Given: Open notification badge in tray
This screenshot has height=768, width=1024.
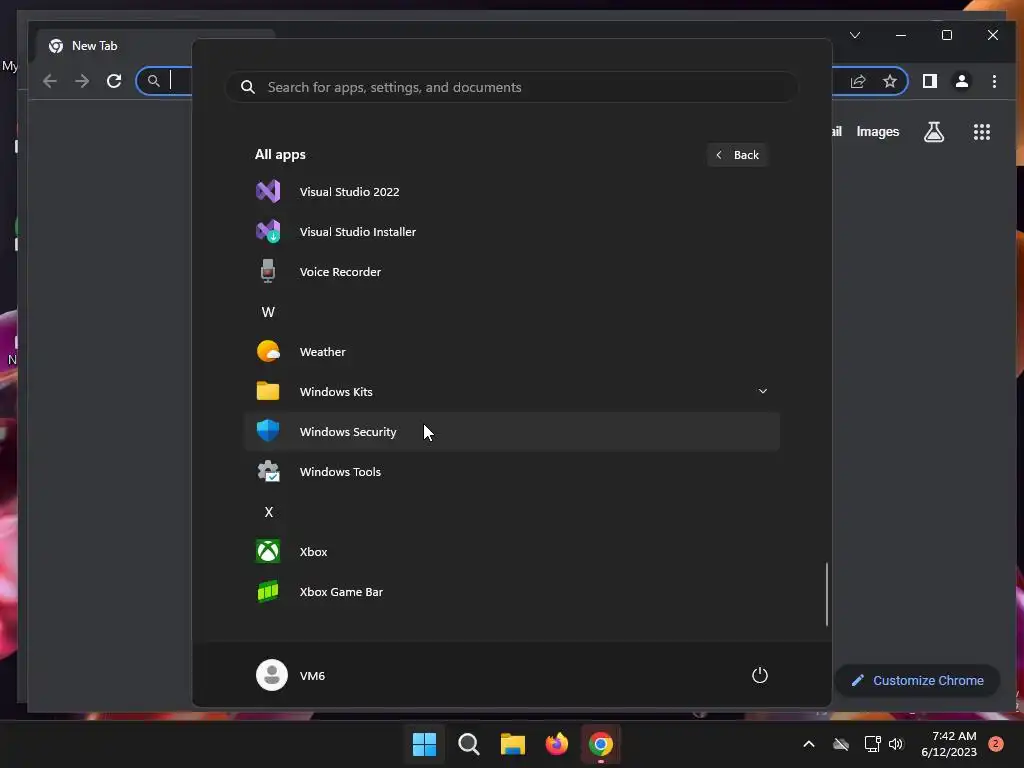Looking at the screenshot, I should point(996,744).
